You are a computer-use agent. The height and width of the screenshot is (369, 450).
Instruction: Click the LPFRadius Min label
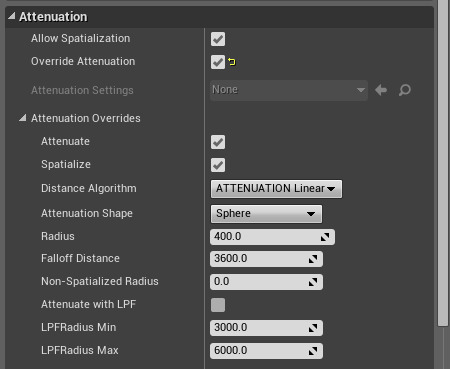pos(79,327)
